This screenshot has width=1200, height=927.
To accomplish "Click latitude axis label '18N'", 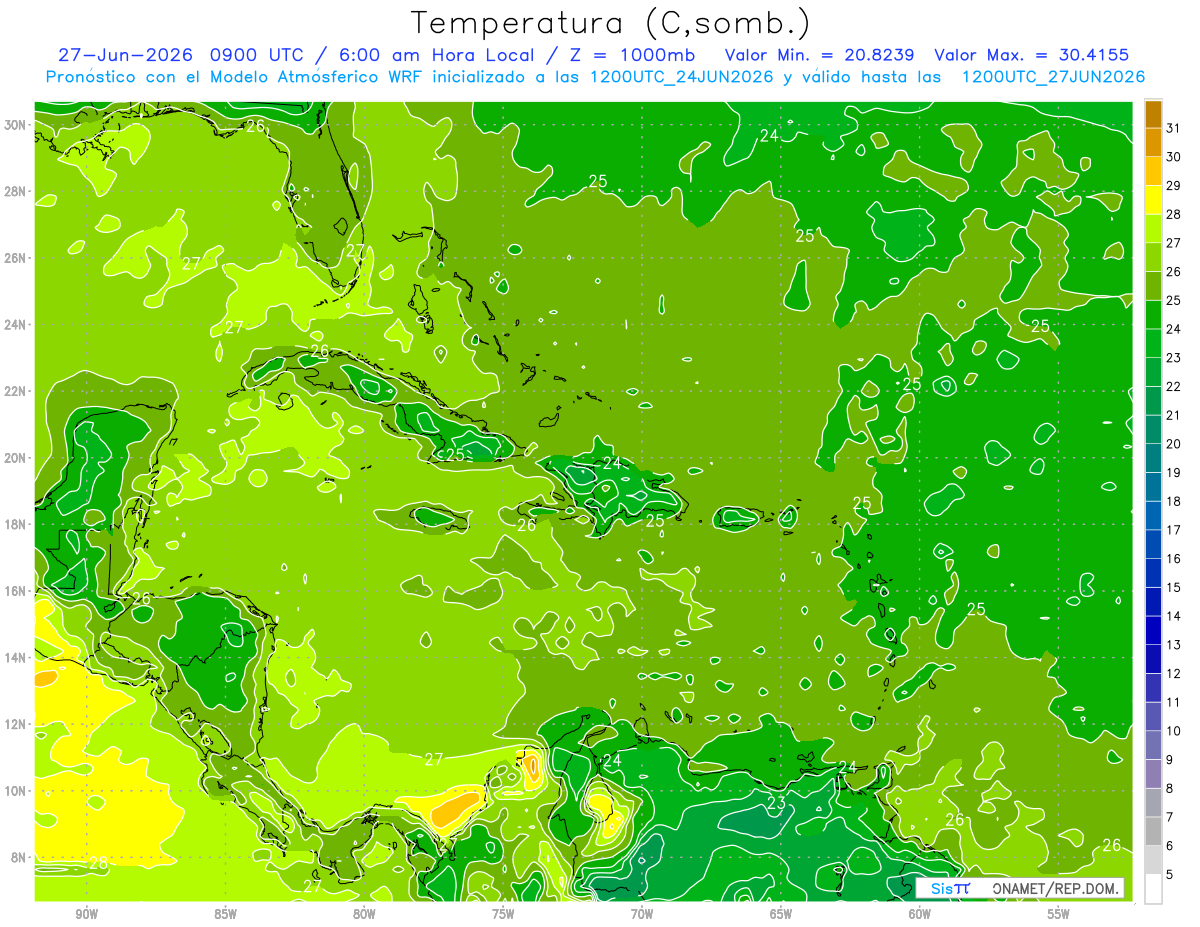I will 16,524.
